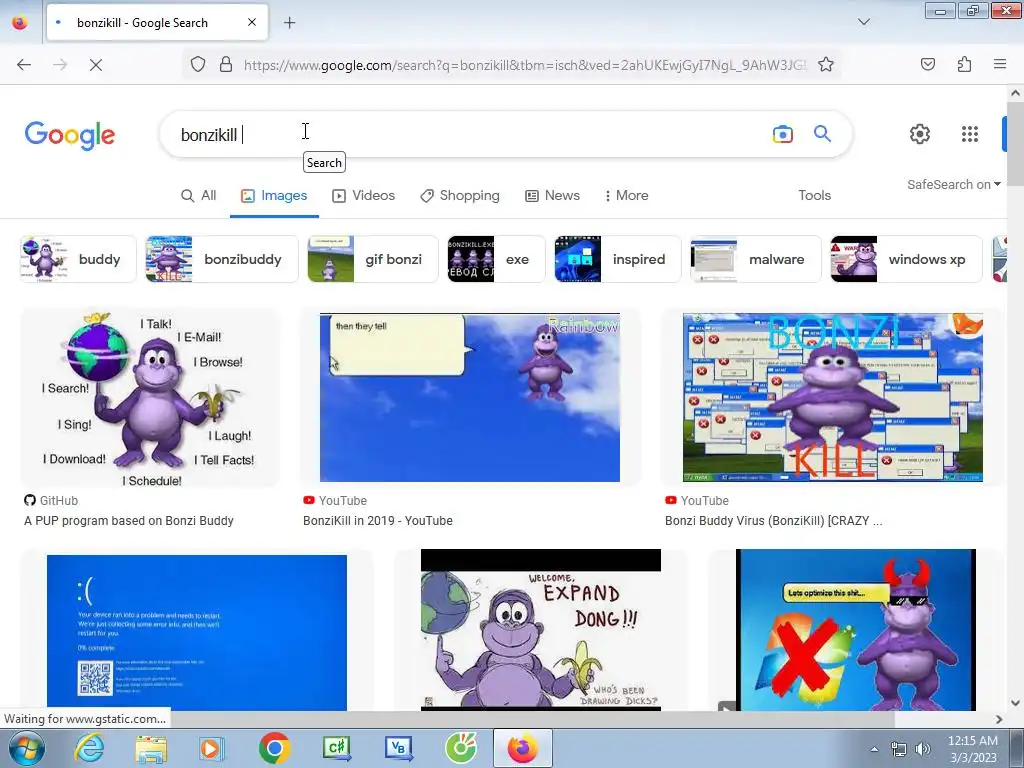The width and height of the screenshot is (1024, 768).
Task: Filter results by bonzibuddy chip
Action: click(x=221, y=259)
